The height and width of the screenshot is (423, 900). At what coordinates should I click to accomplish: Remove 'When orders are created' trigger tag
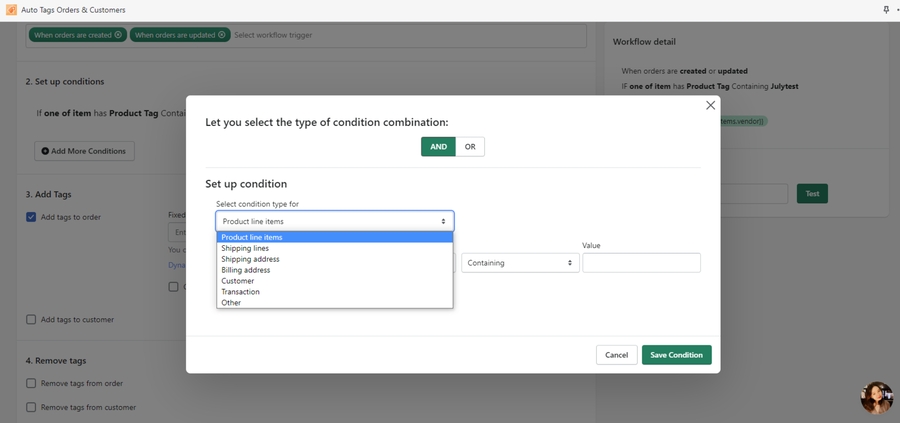[x=118, y=35]
